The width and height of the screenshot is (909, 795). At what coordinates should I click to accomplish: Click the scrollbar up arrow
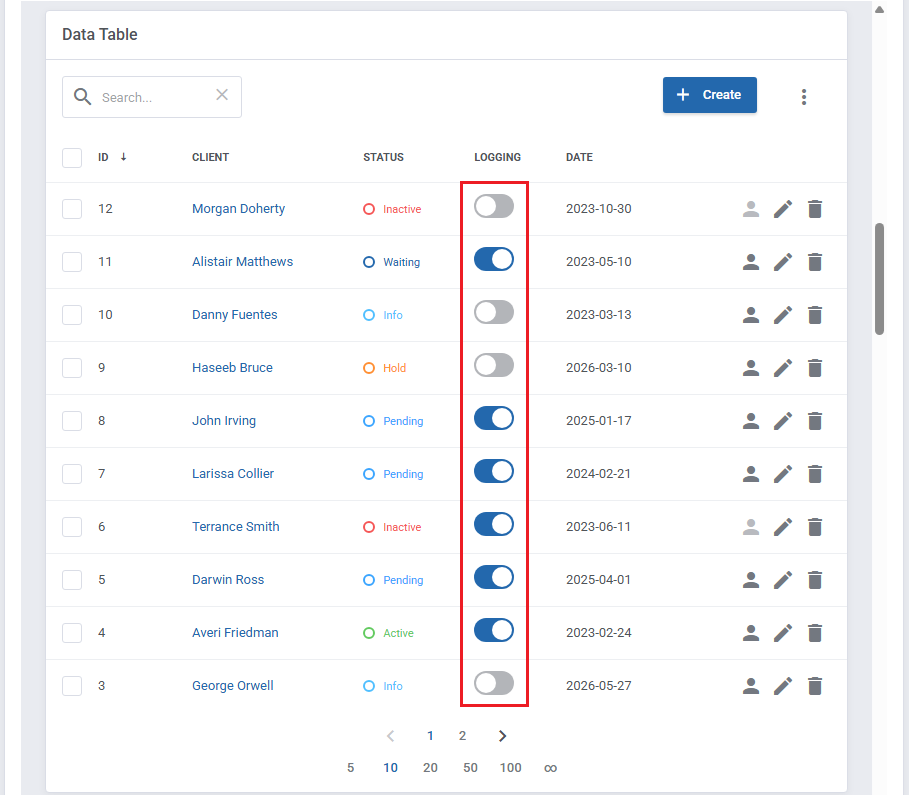point(879,9)
